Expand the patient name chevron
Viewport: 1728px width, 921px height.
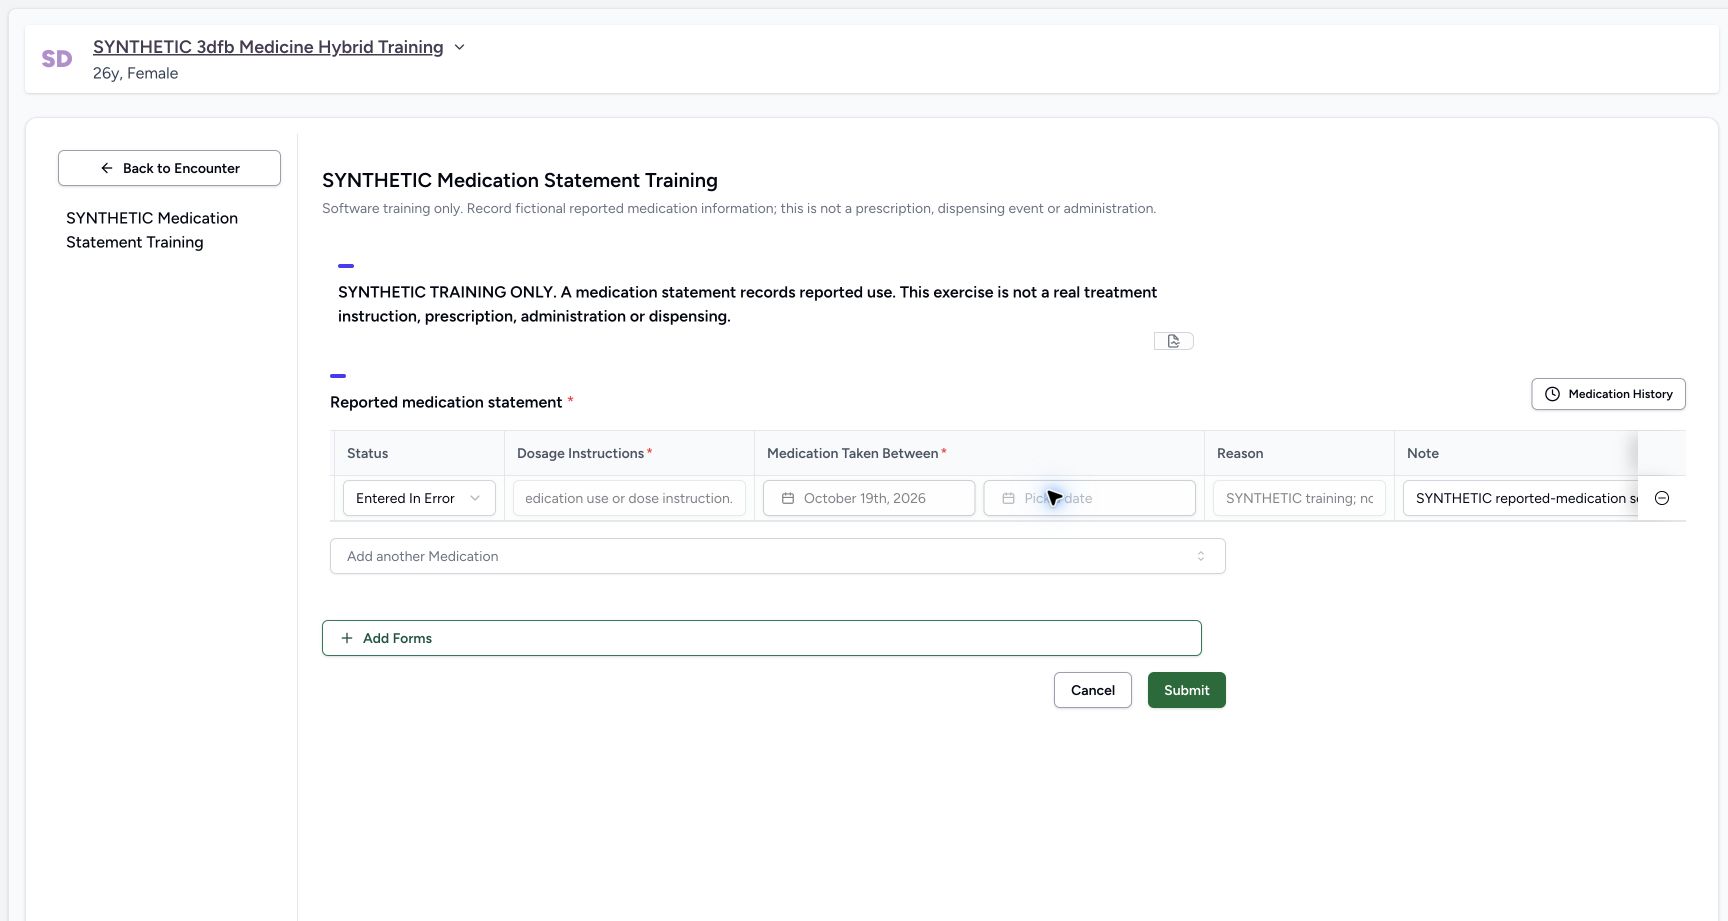[459, 47]
